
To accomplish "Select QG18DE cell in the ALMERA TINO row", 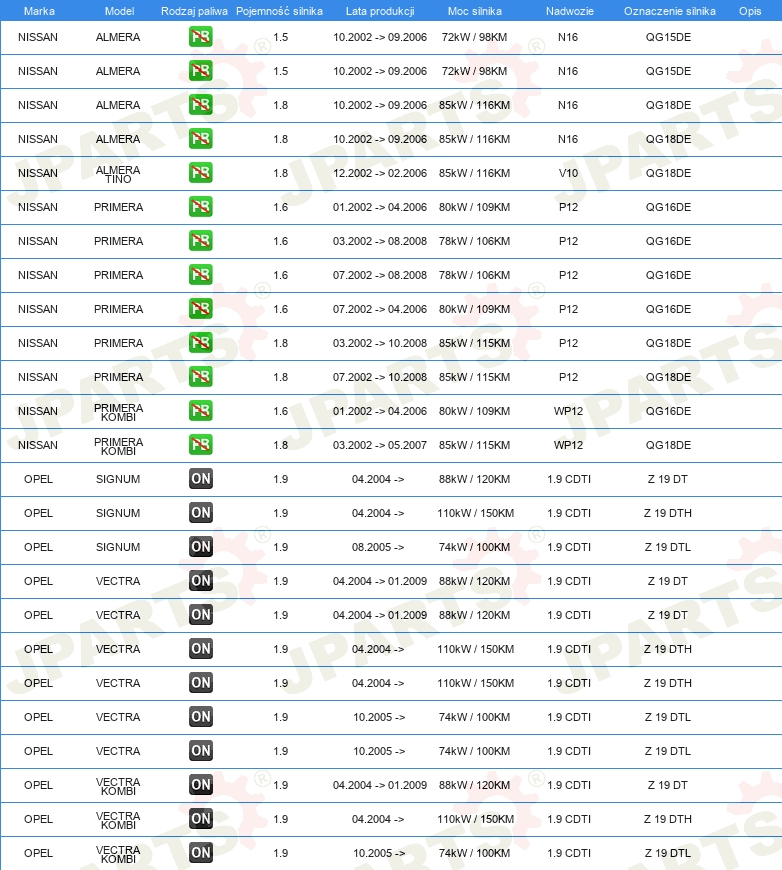I will coord(668,173).
